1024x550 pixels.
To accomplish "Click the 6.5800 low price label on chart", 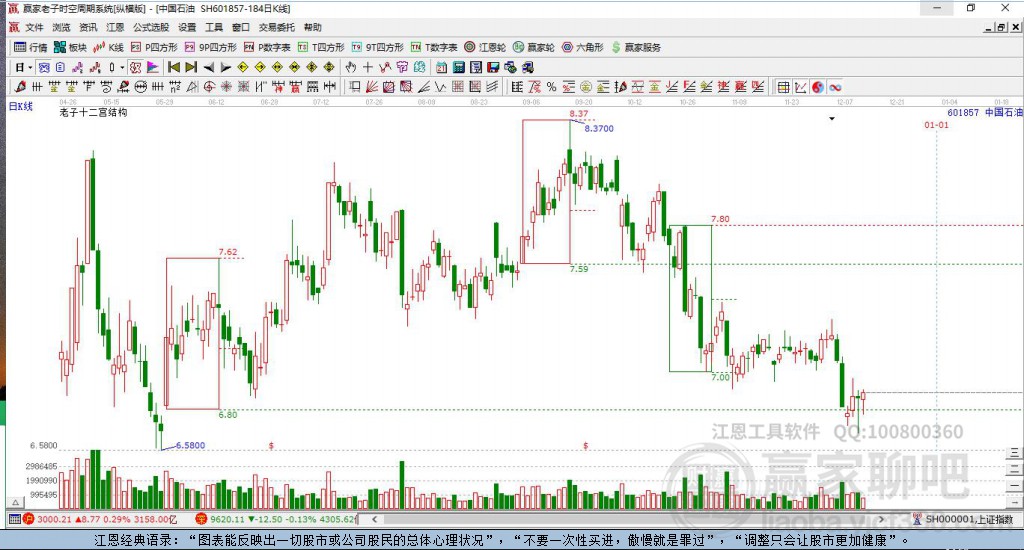I will pyautogui.click(x=191, y=445).
